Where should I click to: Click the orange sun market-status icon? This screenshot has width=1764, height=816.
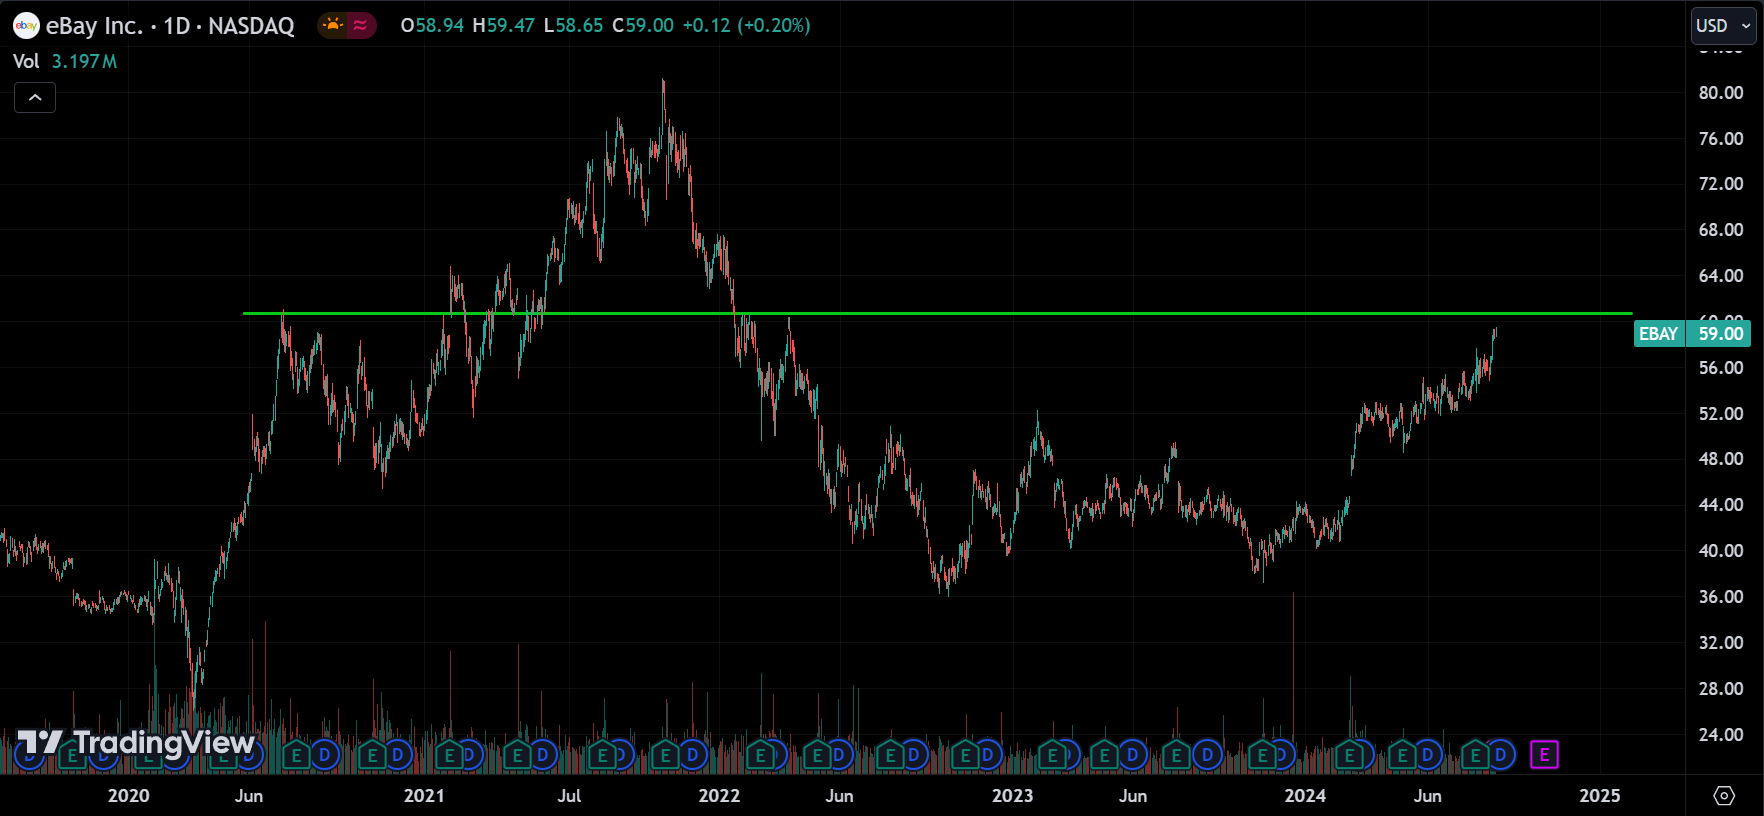(333, 25)
